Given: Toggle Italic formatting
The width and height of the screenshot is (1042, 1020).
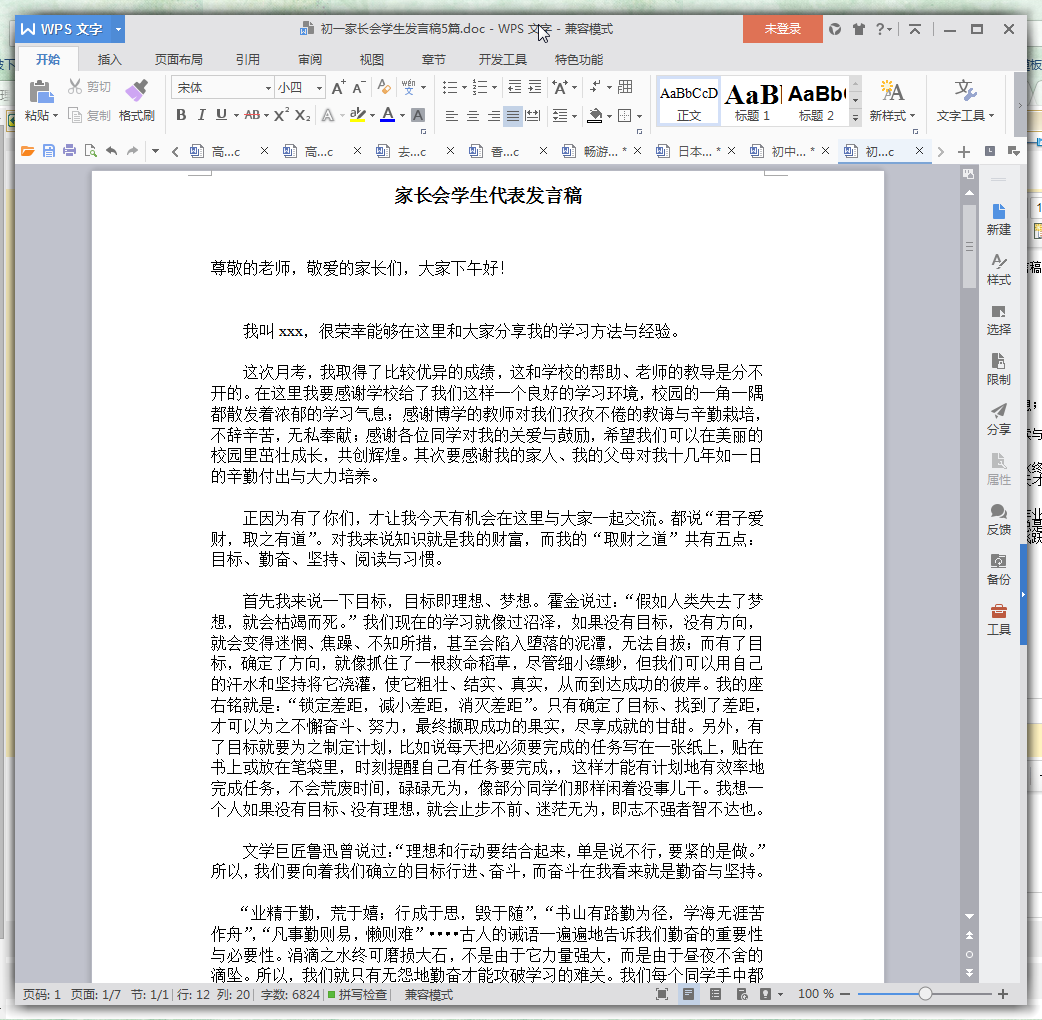Looking at the screenshot, I should pyautogui.click(x=201, y=115).
